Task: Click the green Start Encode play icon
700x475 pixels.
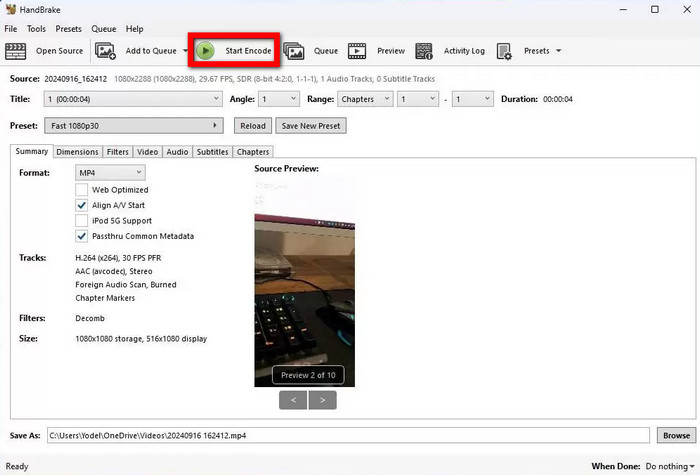Action: [x=205, y=50]
